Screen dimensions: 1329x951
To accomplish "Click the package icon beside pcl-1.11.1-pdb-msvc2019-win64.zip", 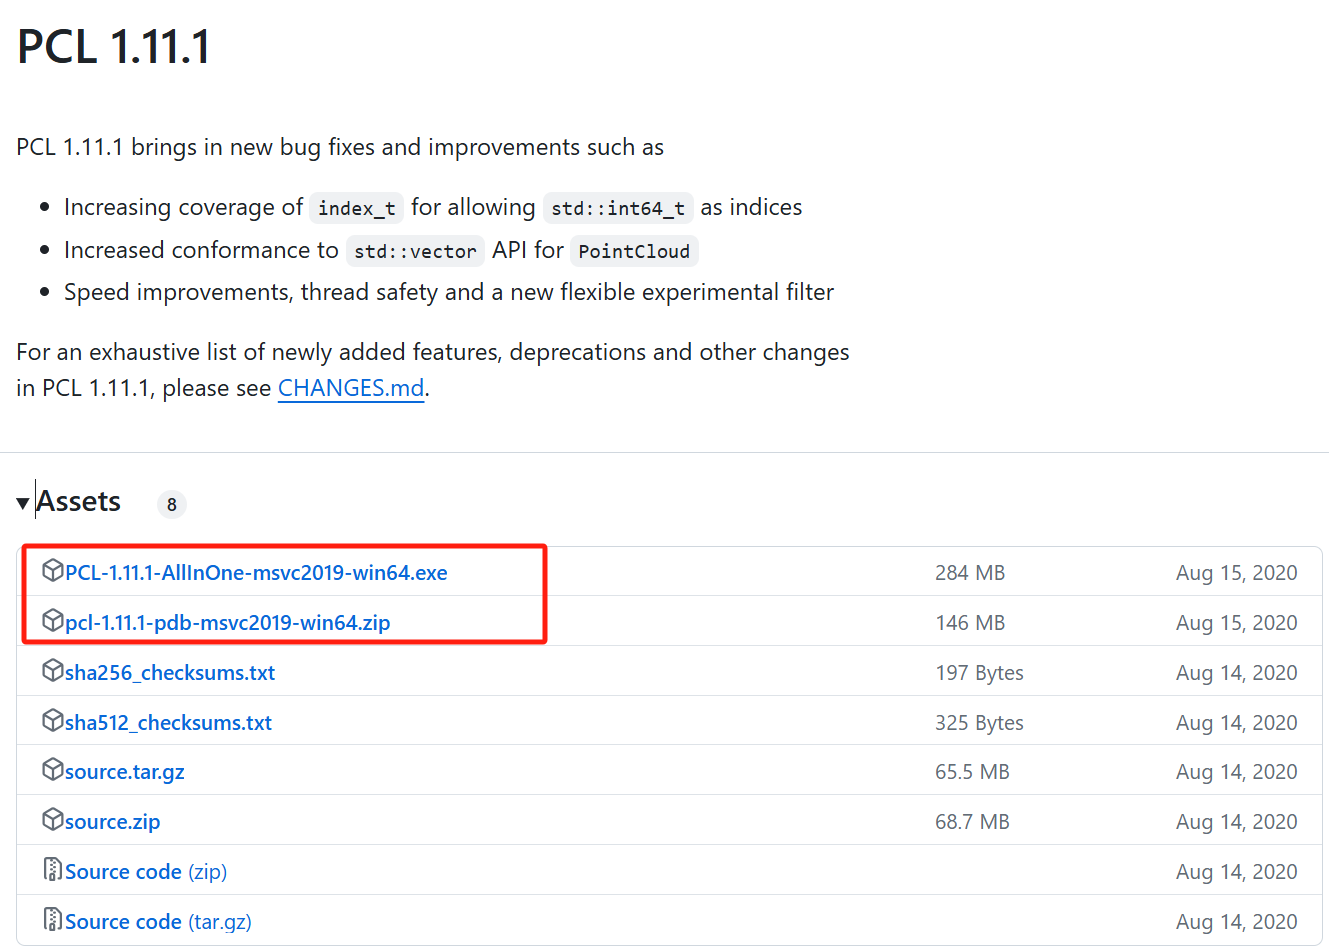I will click(53, 621).
